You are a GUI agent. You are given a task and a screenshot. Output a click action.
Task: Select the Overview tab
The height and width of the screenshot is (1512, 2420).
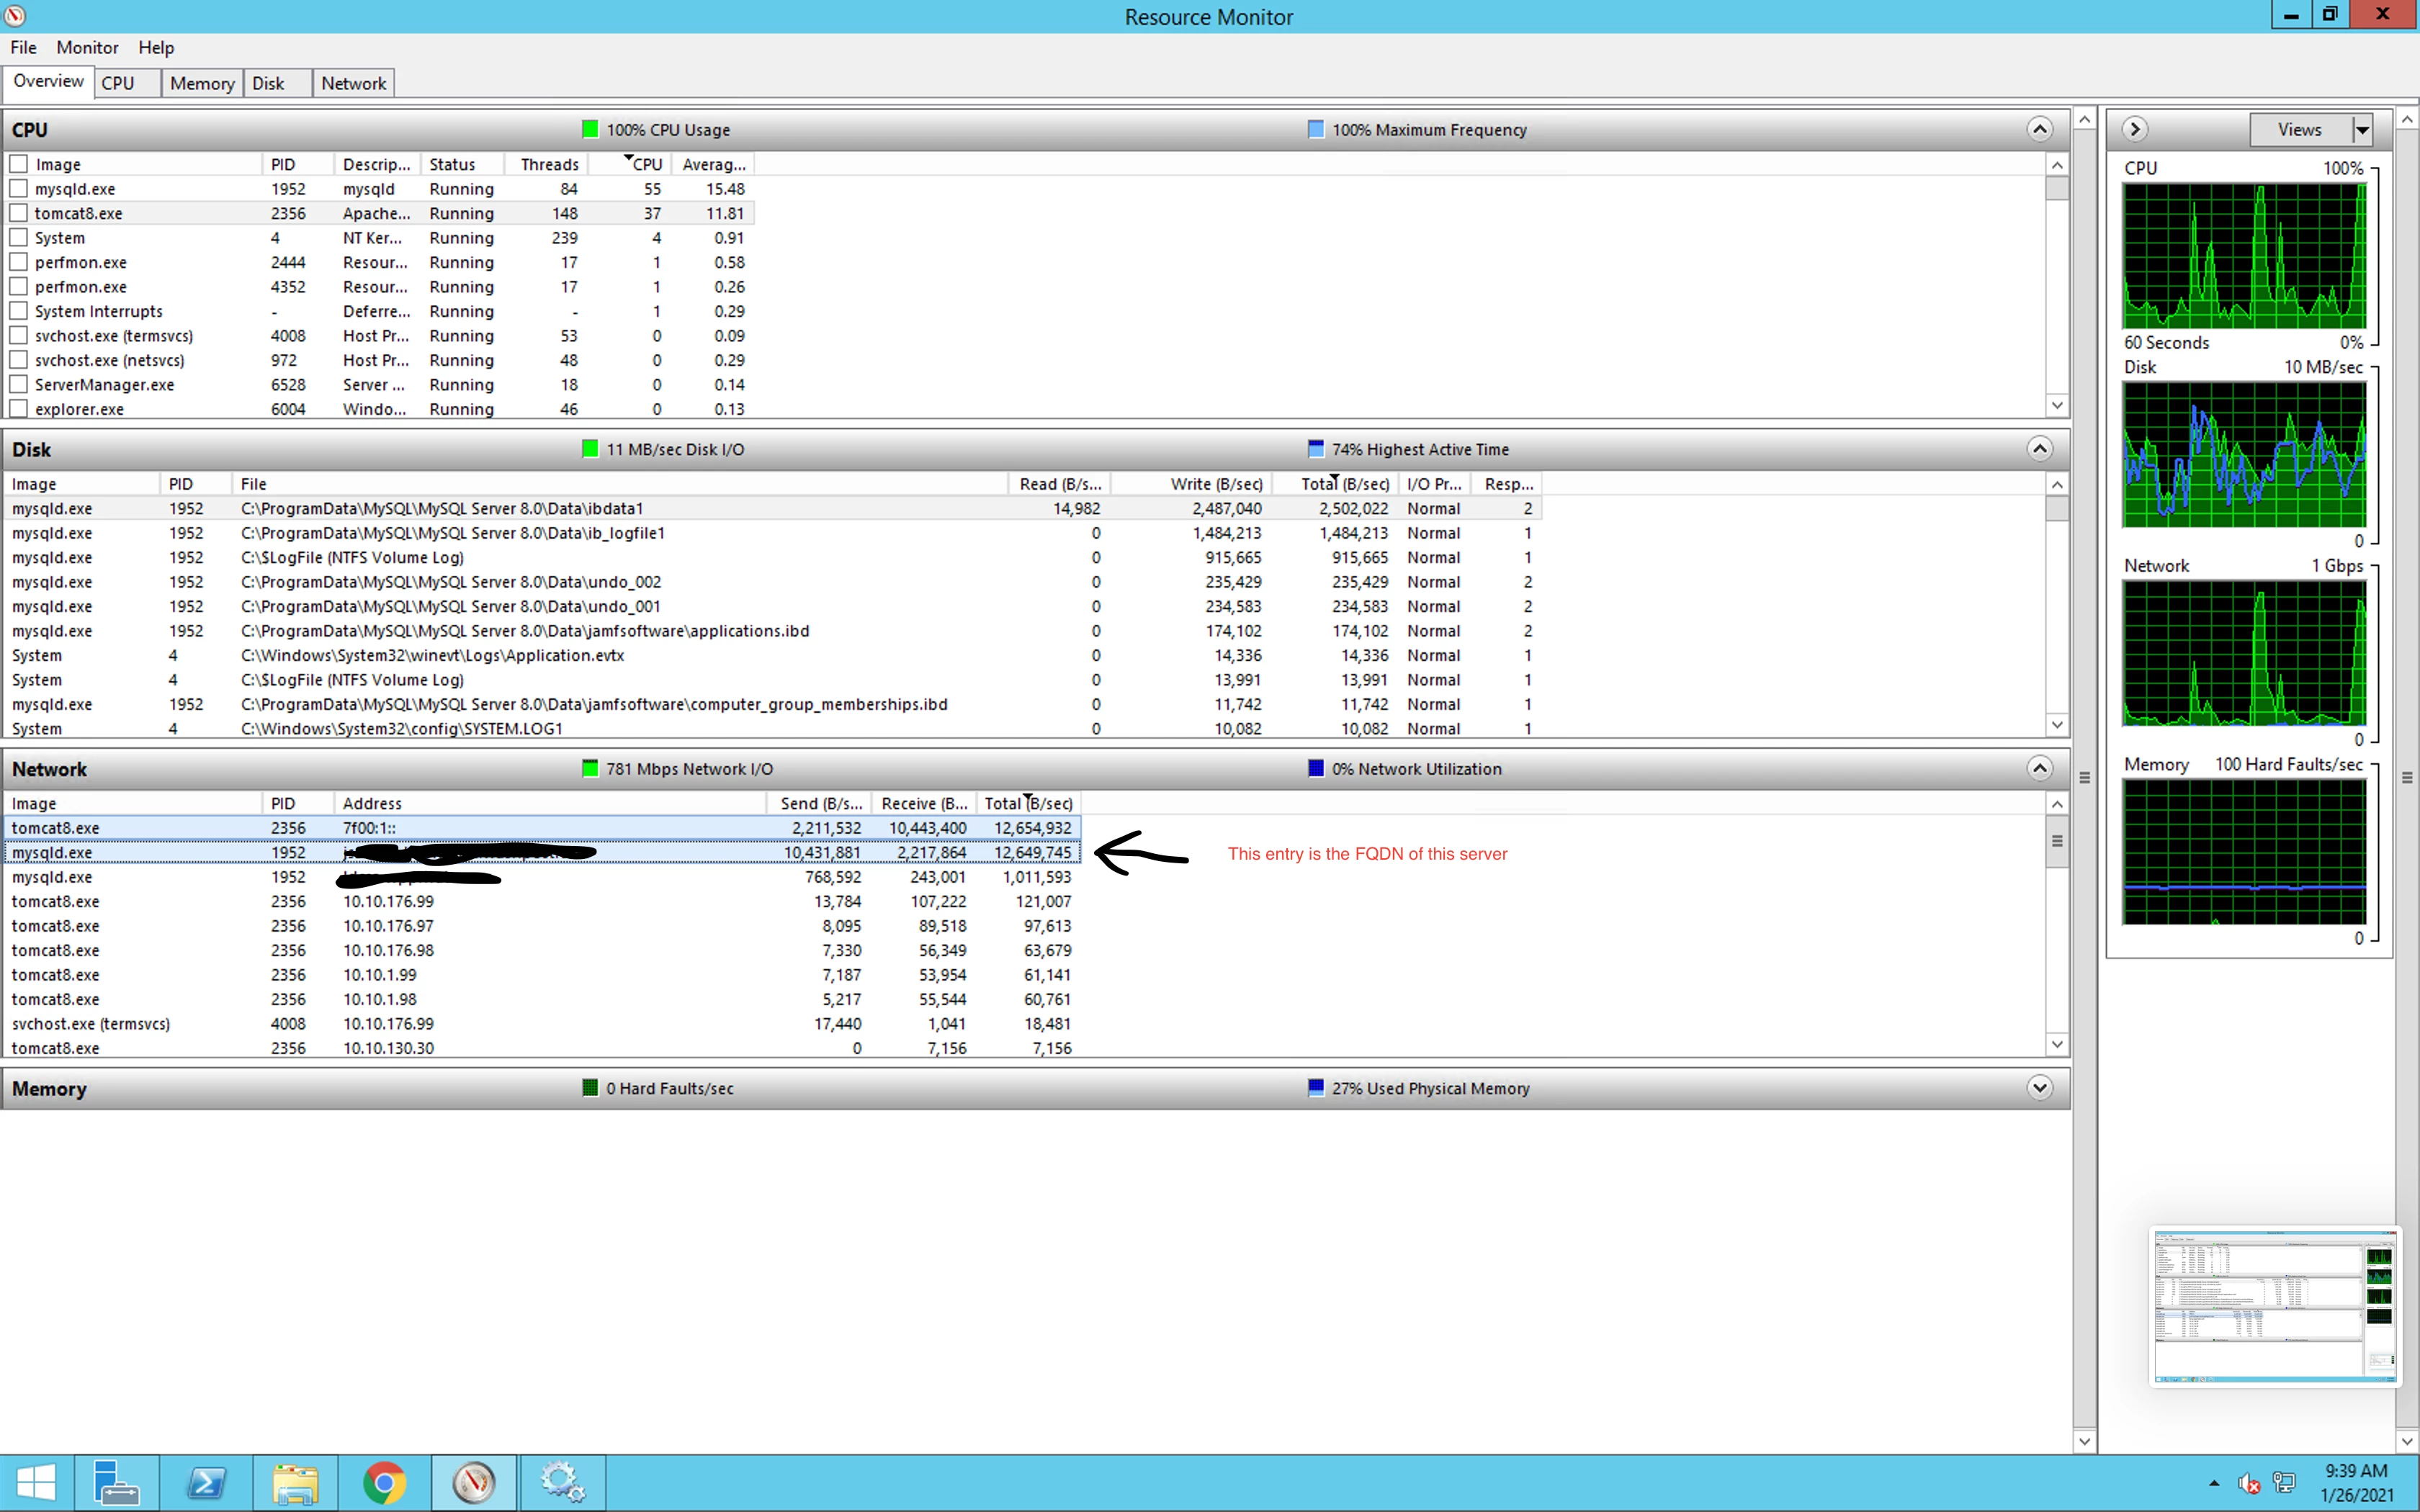(x=48, y=81)
